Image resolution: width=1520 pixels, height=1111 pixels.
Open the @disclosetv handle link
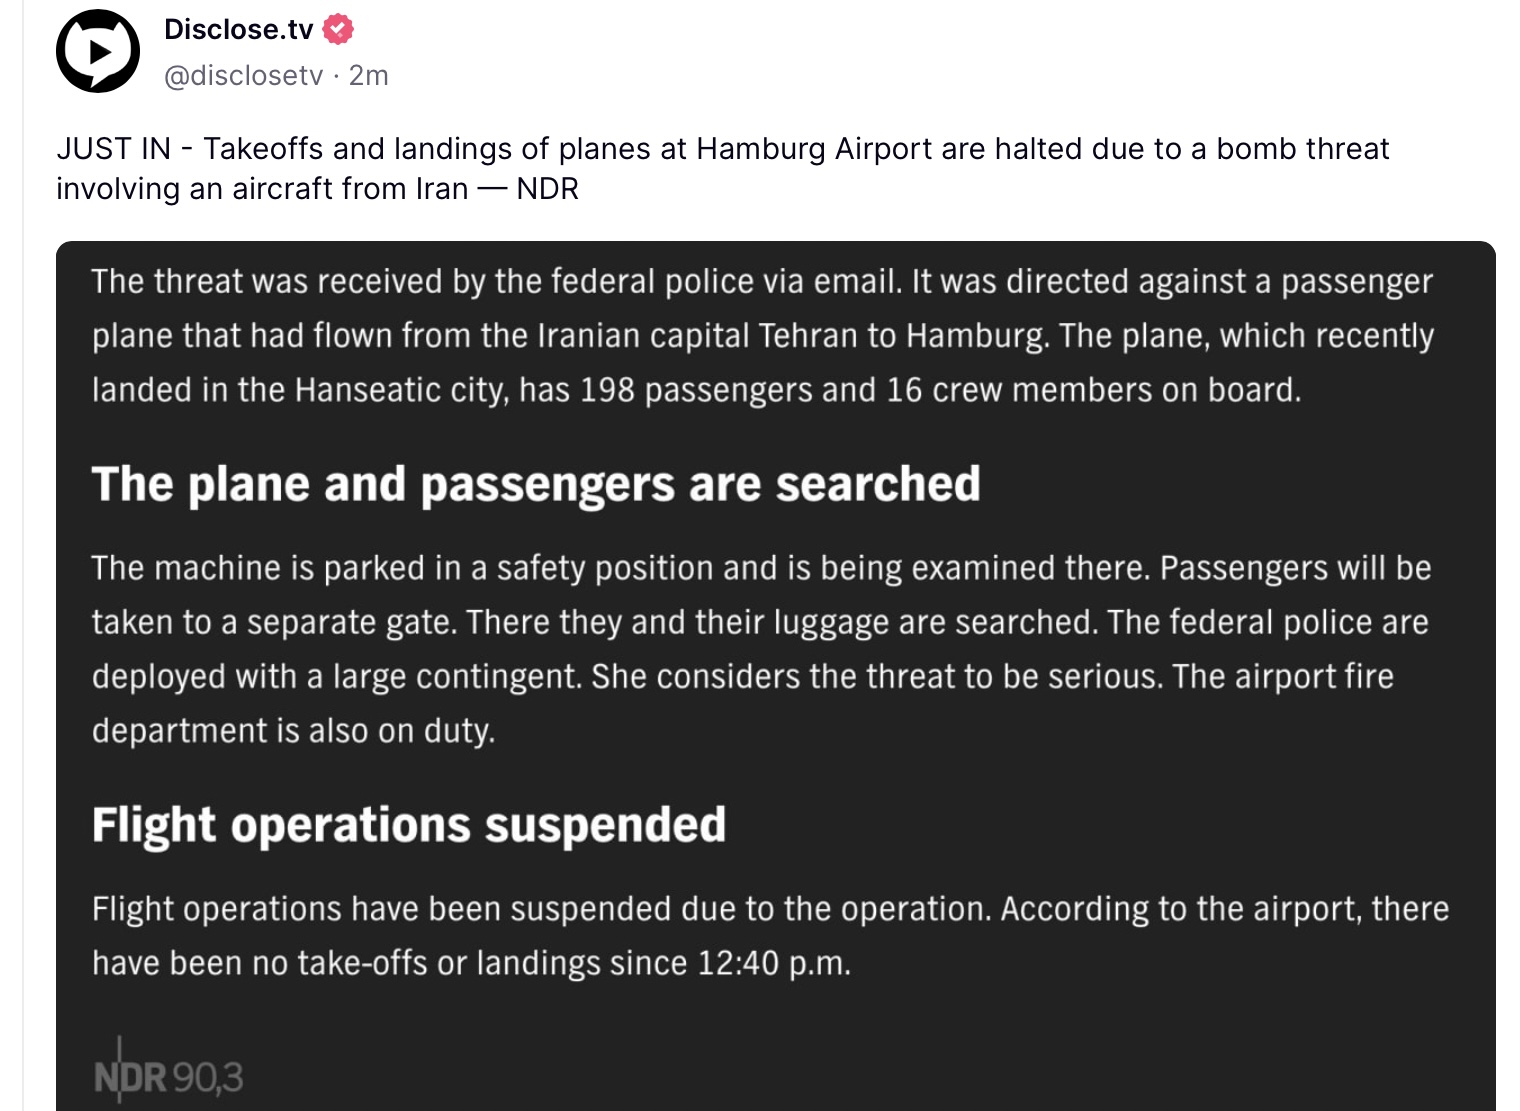244,76
